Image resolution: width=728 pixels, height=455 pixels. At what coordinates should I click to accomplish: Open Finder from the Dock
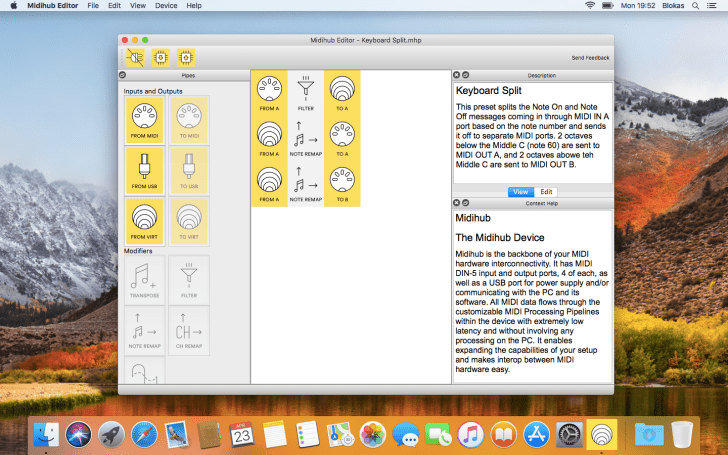[46, 435]
